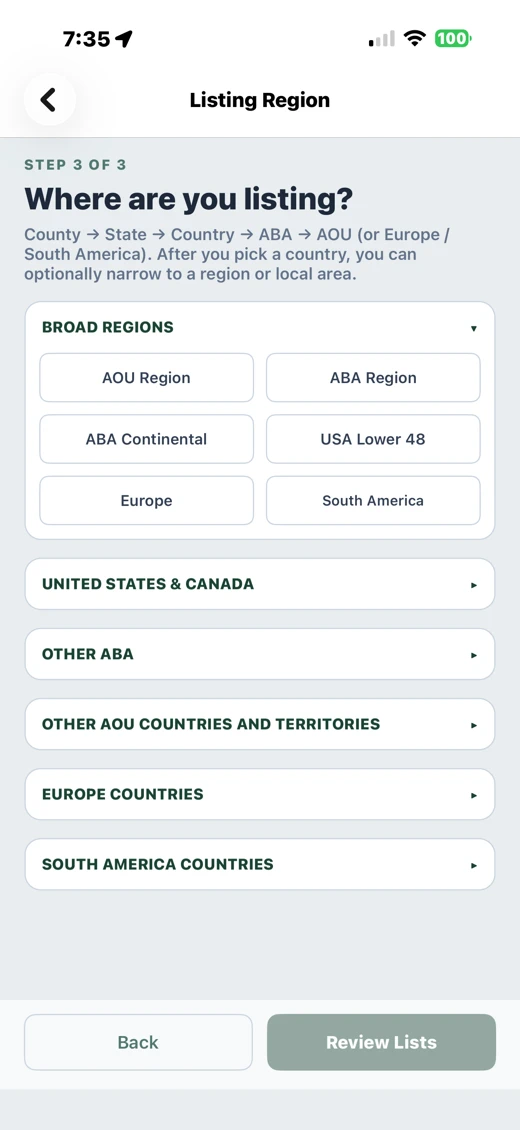520x1130 pixels.
Task: Tap the Broad Regions header label
Action: [x=108, y=327]
